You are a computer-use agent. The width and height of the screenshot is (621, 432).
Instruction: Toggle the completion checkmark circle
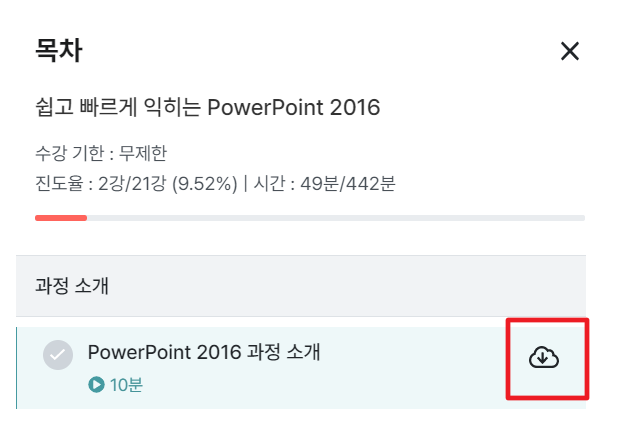pos(58,355)
